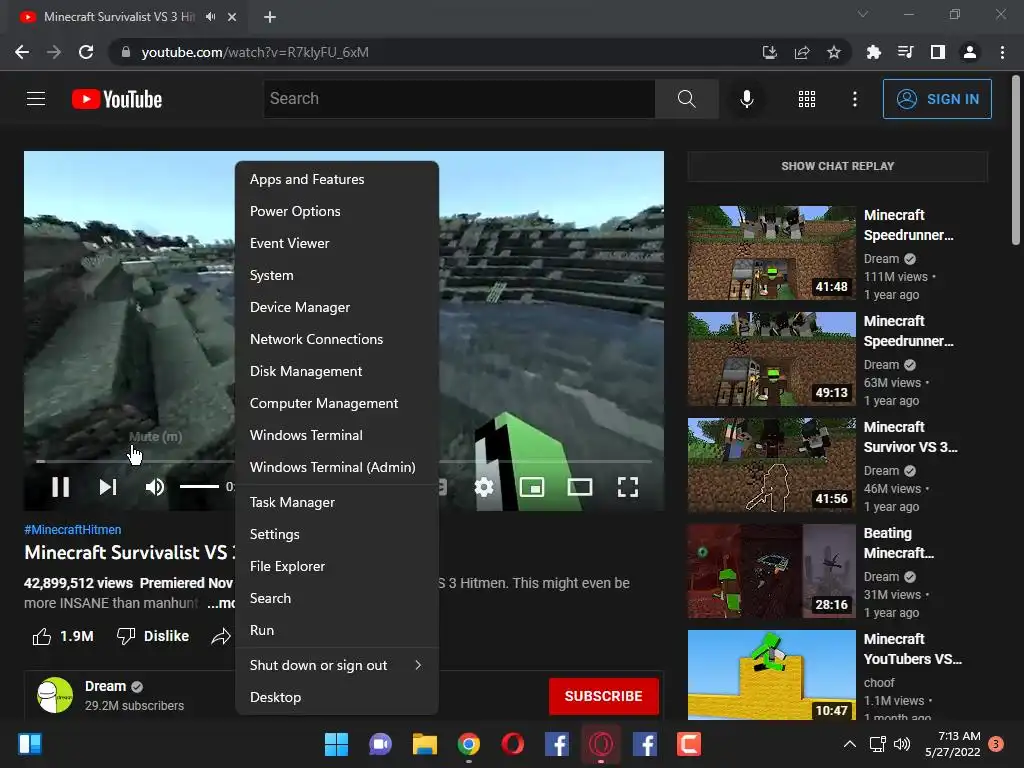Open the 41:48 Minecraft Speedrunner thumbnail
Screen dimensions: 1024x768
pos(771,253)
